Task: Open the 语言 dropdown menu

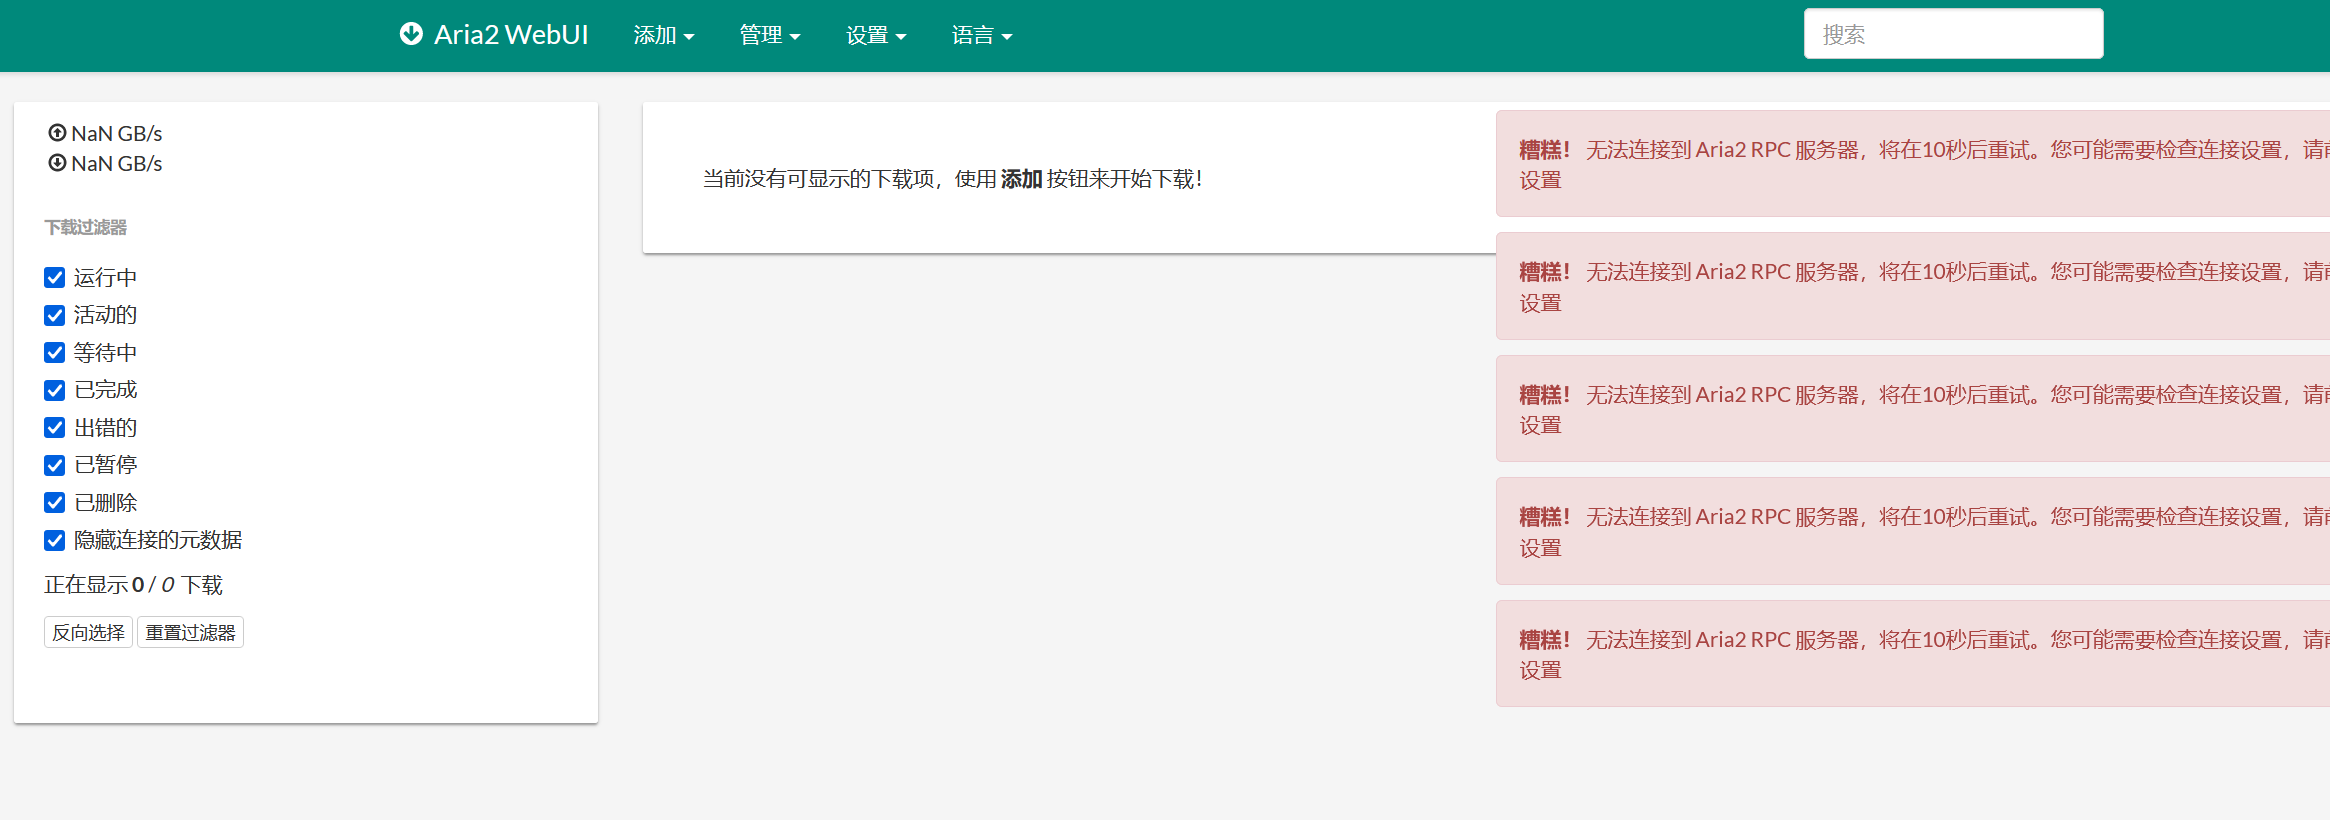Action: click(x=982, y=35)
